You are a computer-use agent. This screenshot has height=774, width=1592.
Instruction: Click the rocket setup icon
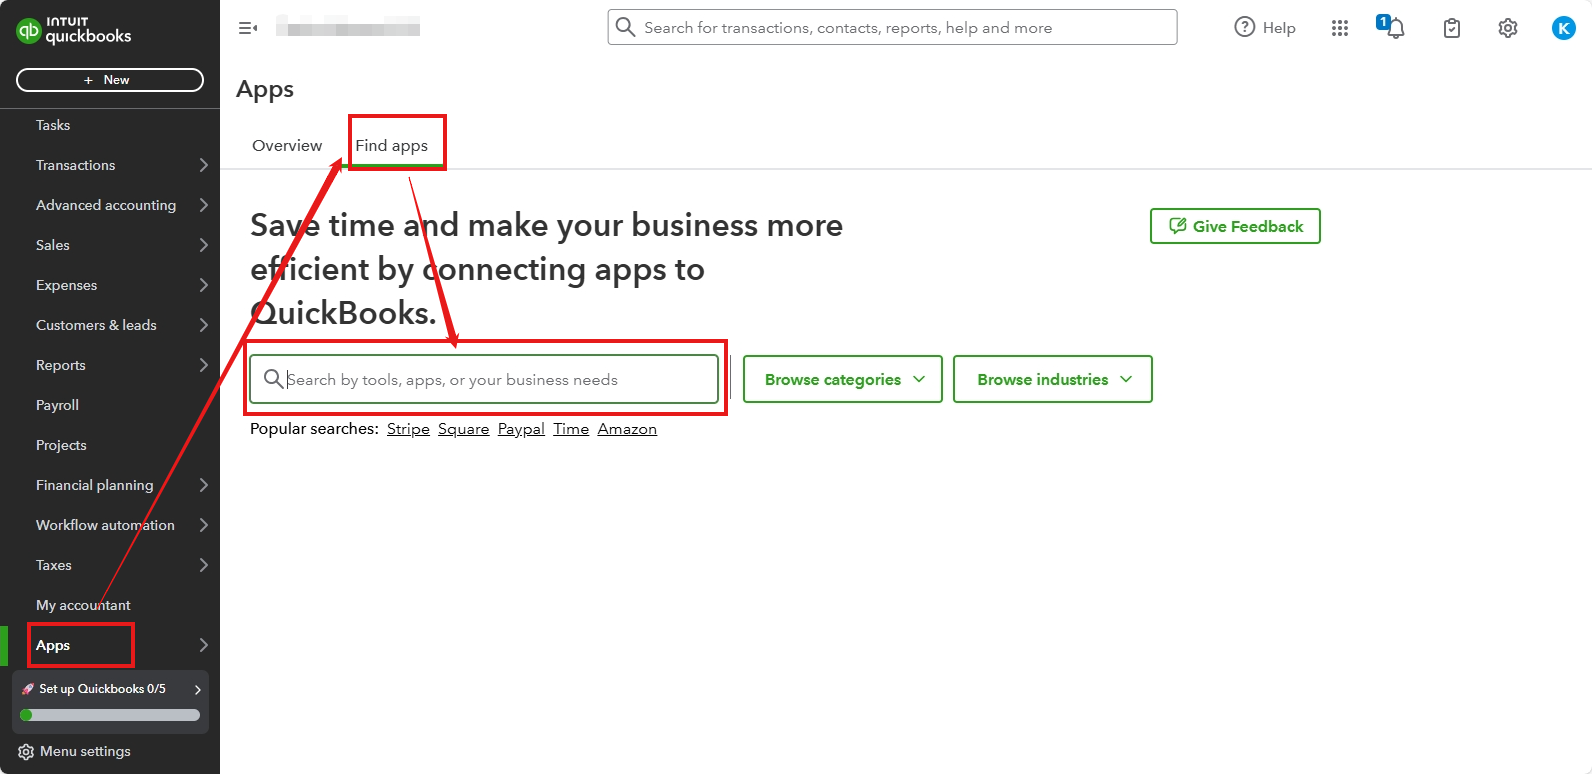tap(28, 689)
